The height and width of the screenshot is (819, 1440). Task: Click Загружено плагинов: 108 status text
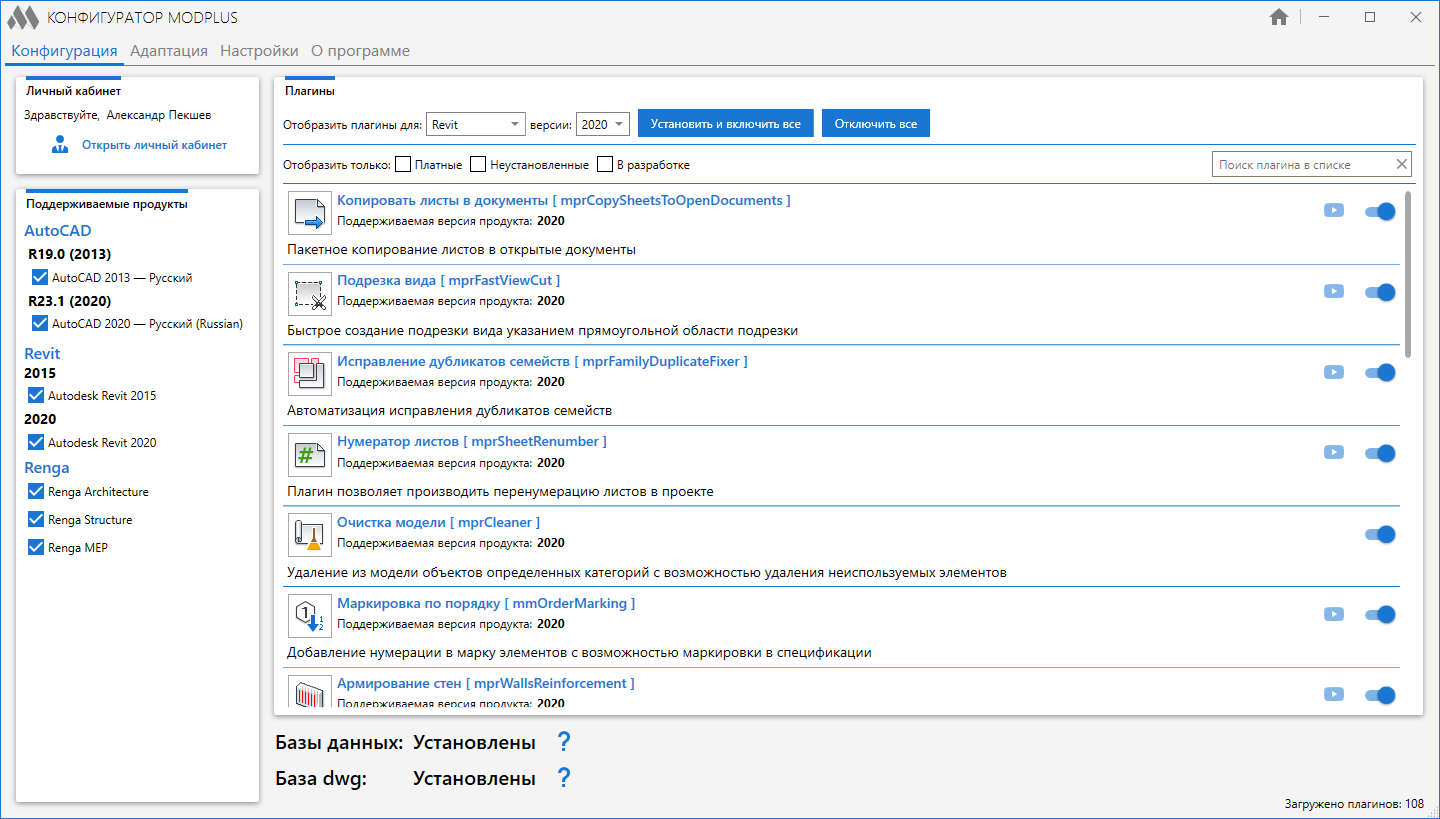1354,804
